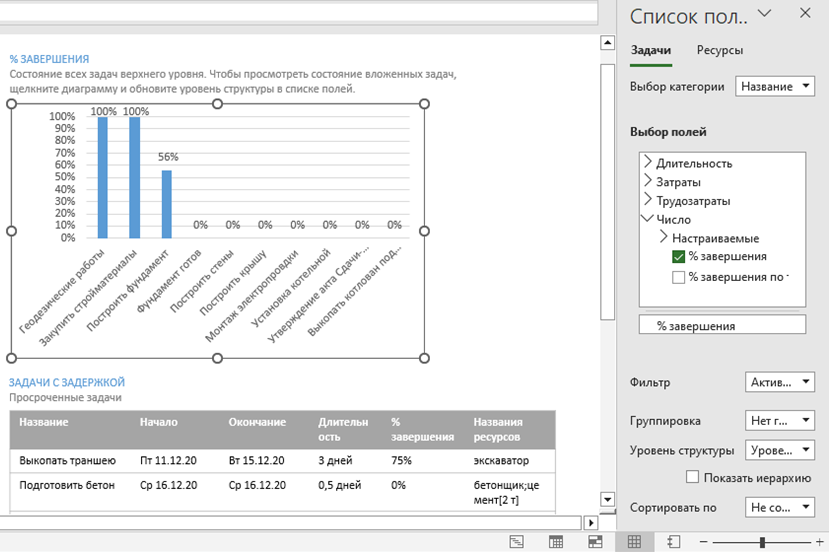Click the vertical scrollbar thumb

click(607, 192)
